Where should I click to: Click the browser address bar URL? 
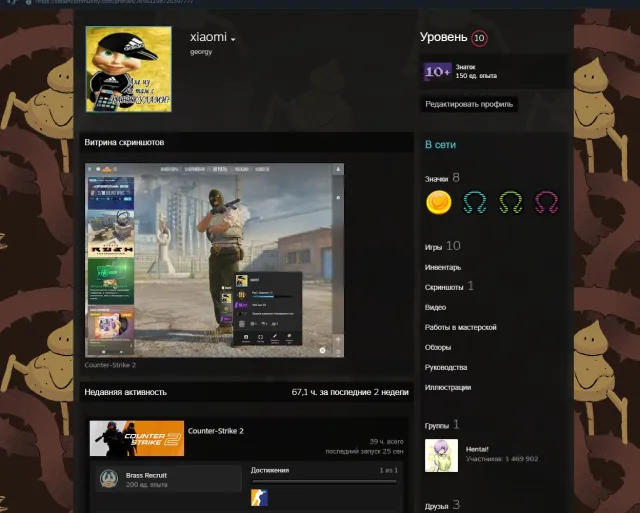coord(114,2)
